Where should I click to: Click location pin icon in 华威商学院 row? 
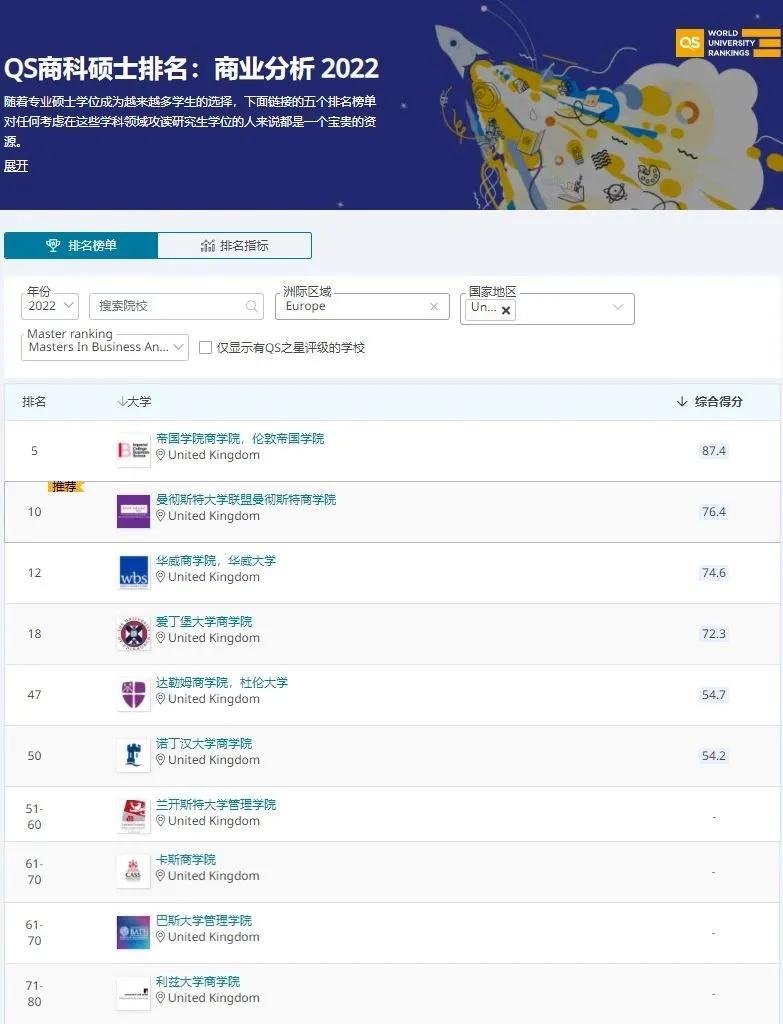point(161,577)
